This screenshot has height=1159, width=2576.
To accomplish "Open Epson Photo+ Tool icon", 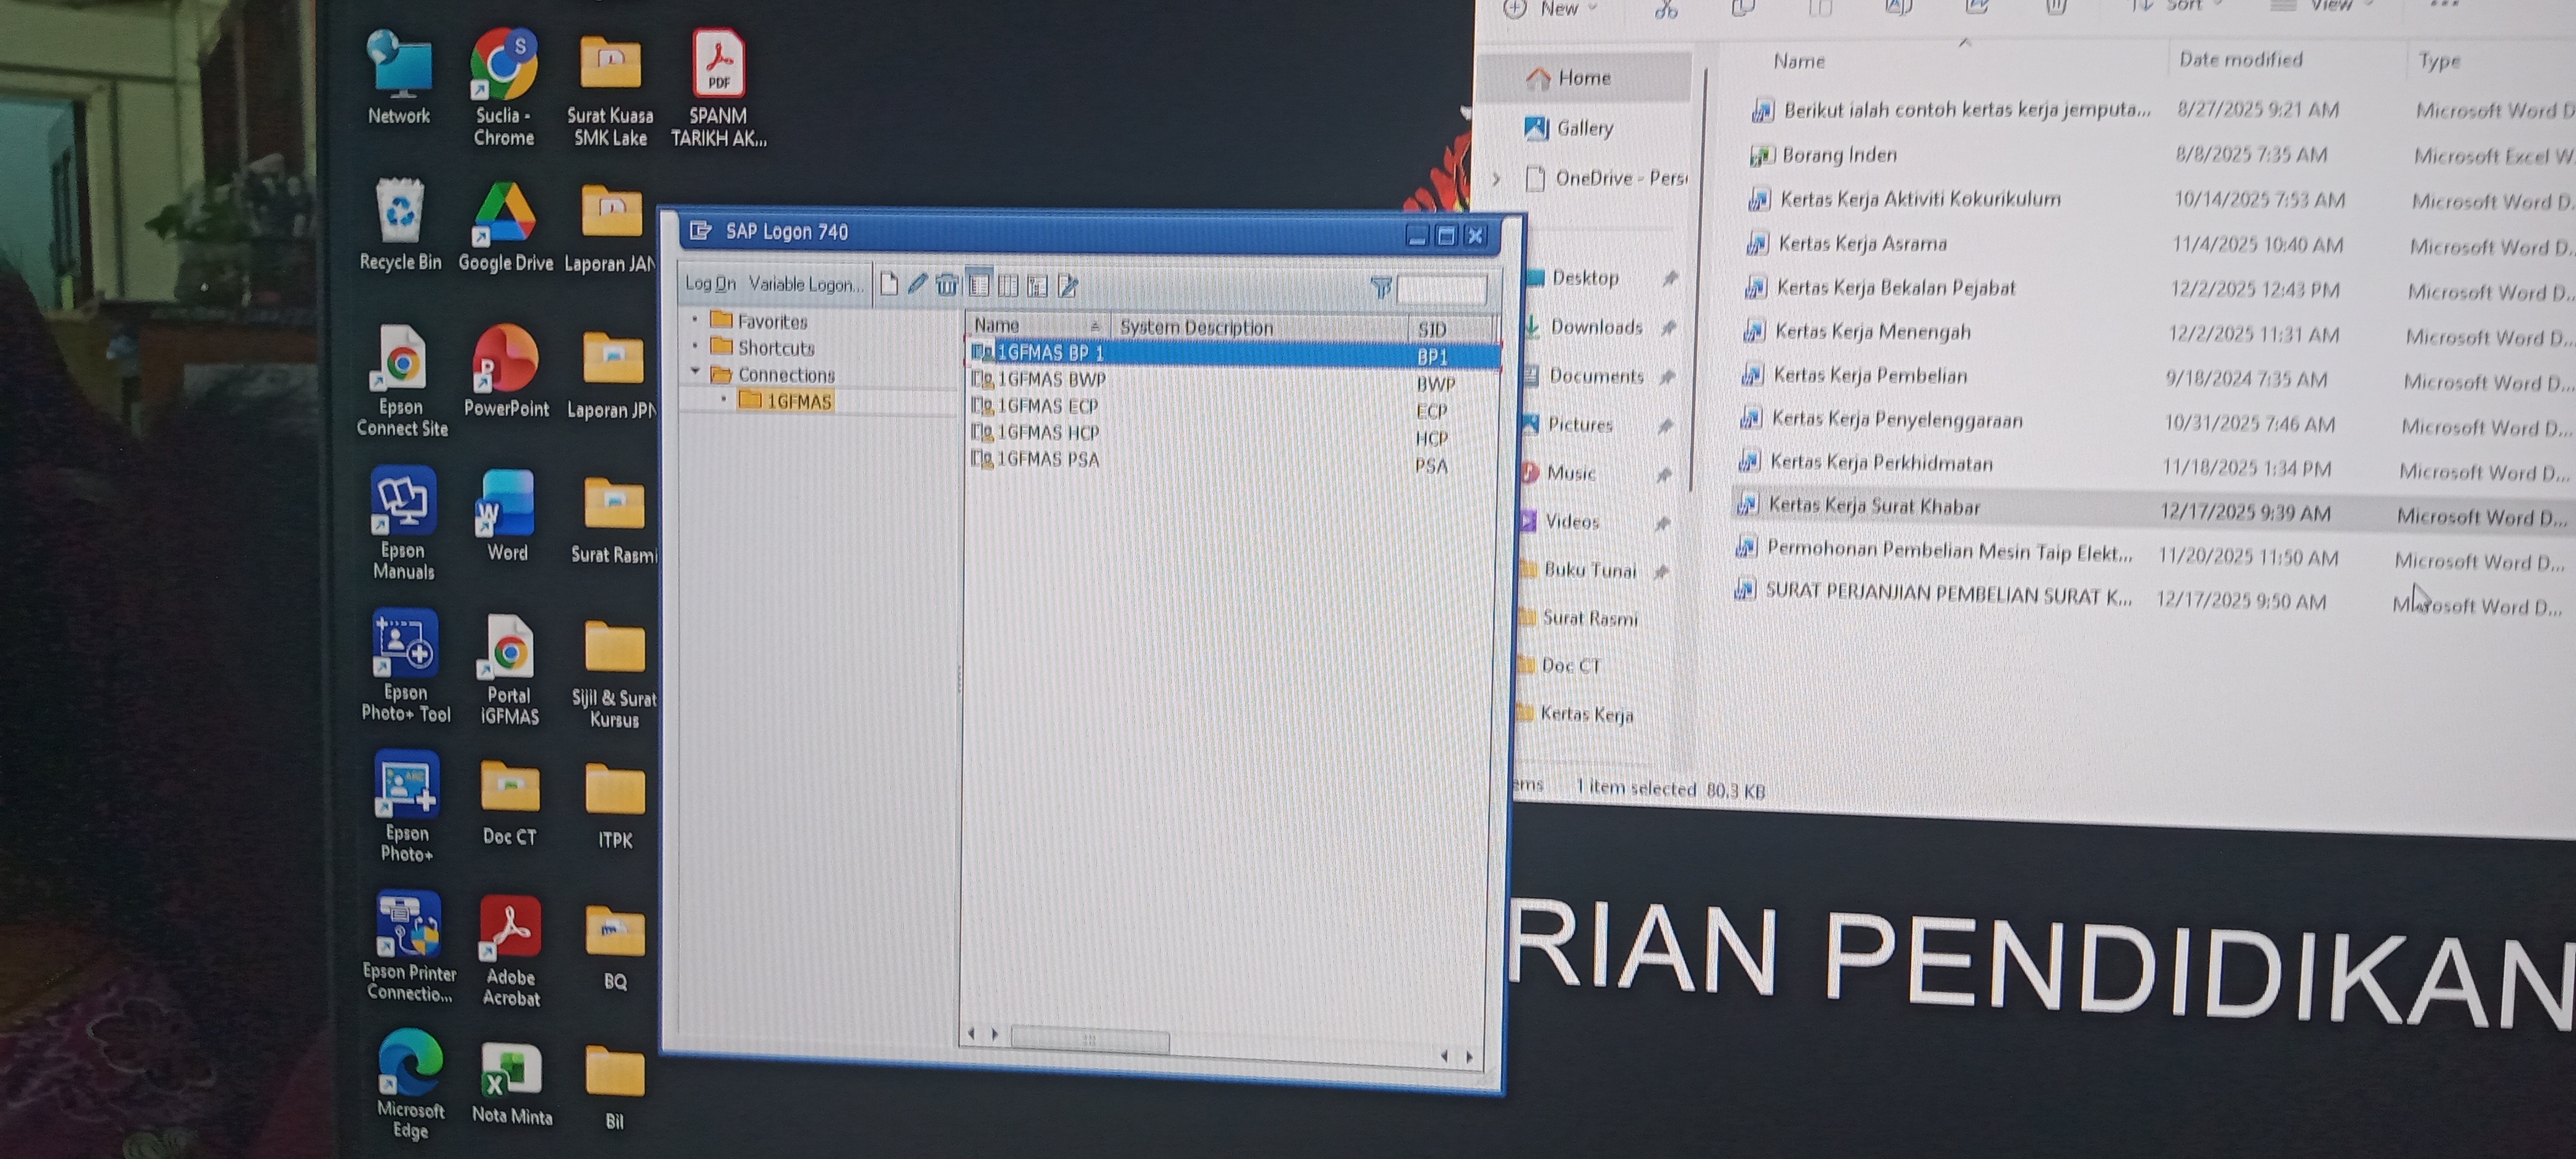I will point(405,666).
